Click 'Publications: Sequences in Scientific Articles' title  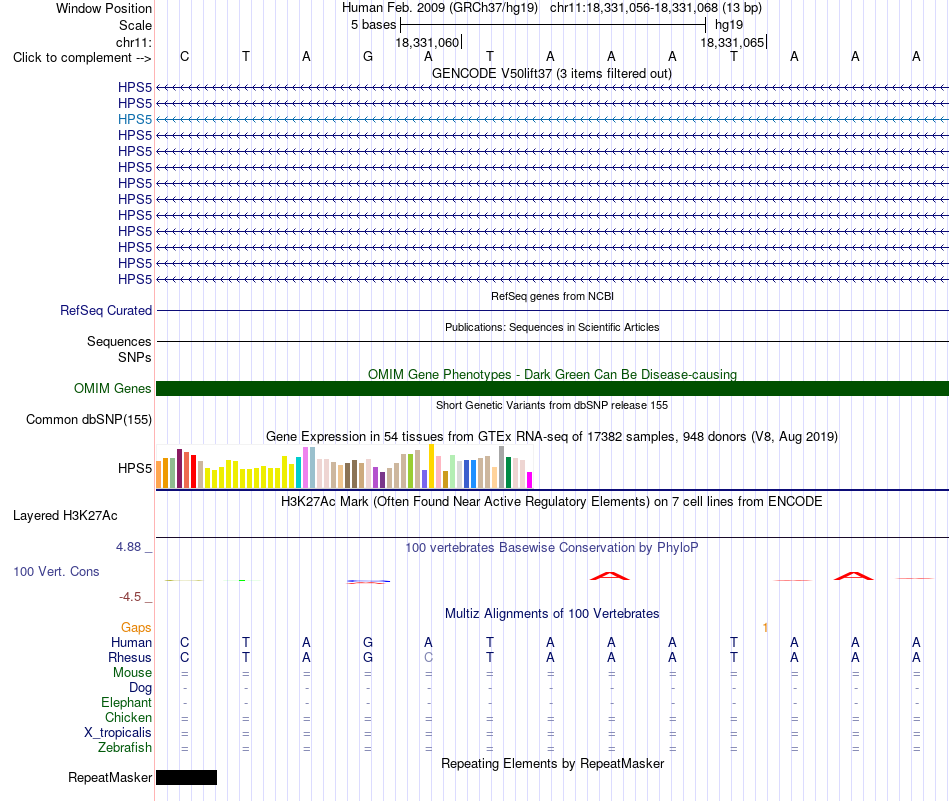tap(552, 327)
